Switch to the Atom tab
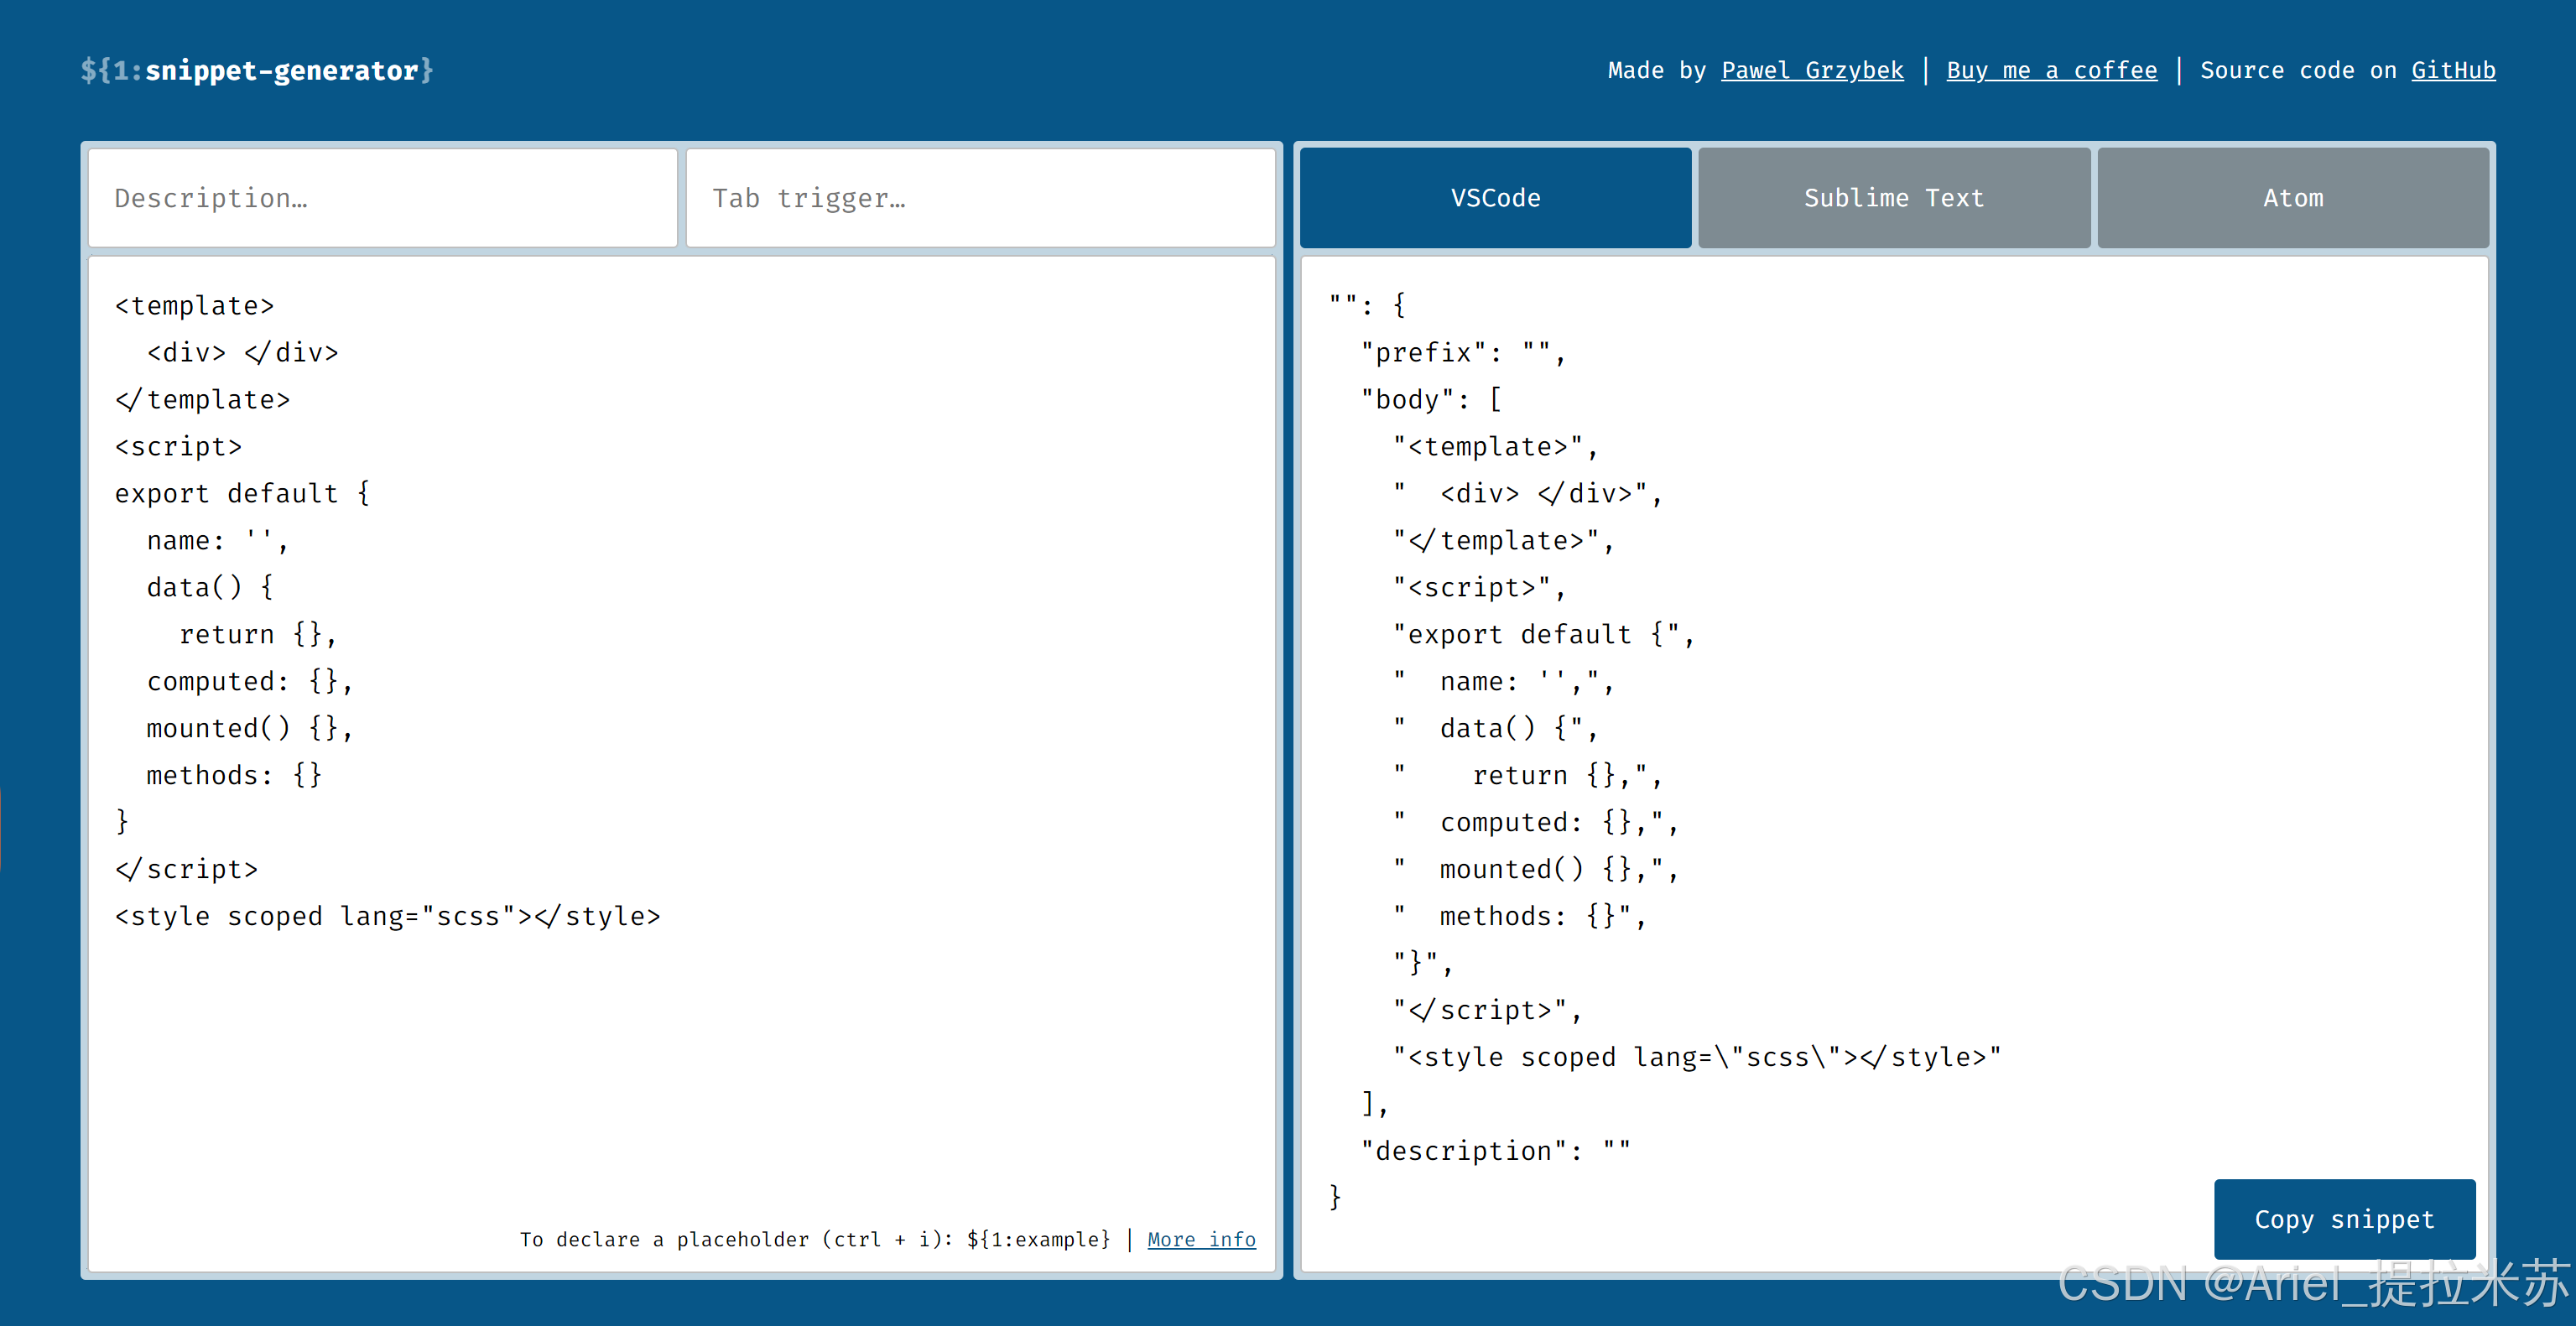The image size is (2576, 1326). (x=2292, y=198)
